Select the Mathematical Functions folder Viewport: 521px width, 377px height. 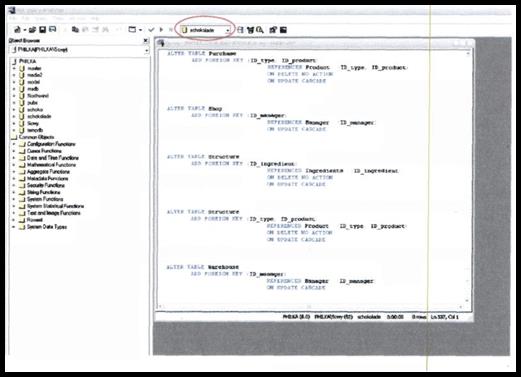(51, 165)
